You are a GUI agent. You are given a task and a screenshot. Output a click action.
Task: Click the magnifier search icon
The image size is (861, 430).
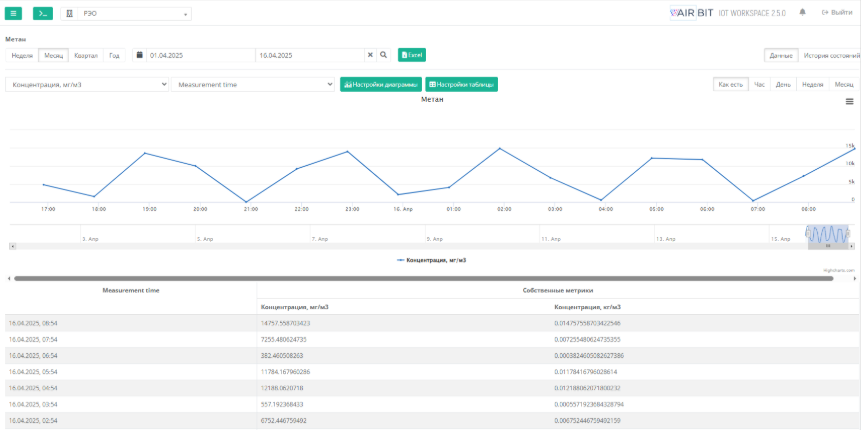383,55
